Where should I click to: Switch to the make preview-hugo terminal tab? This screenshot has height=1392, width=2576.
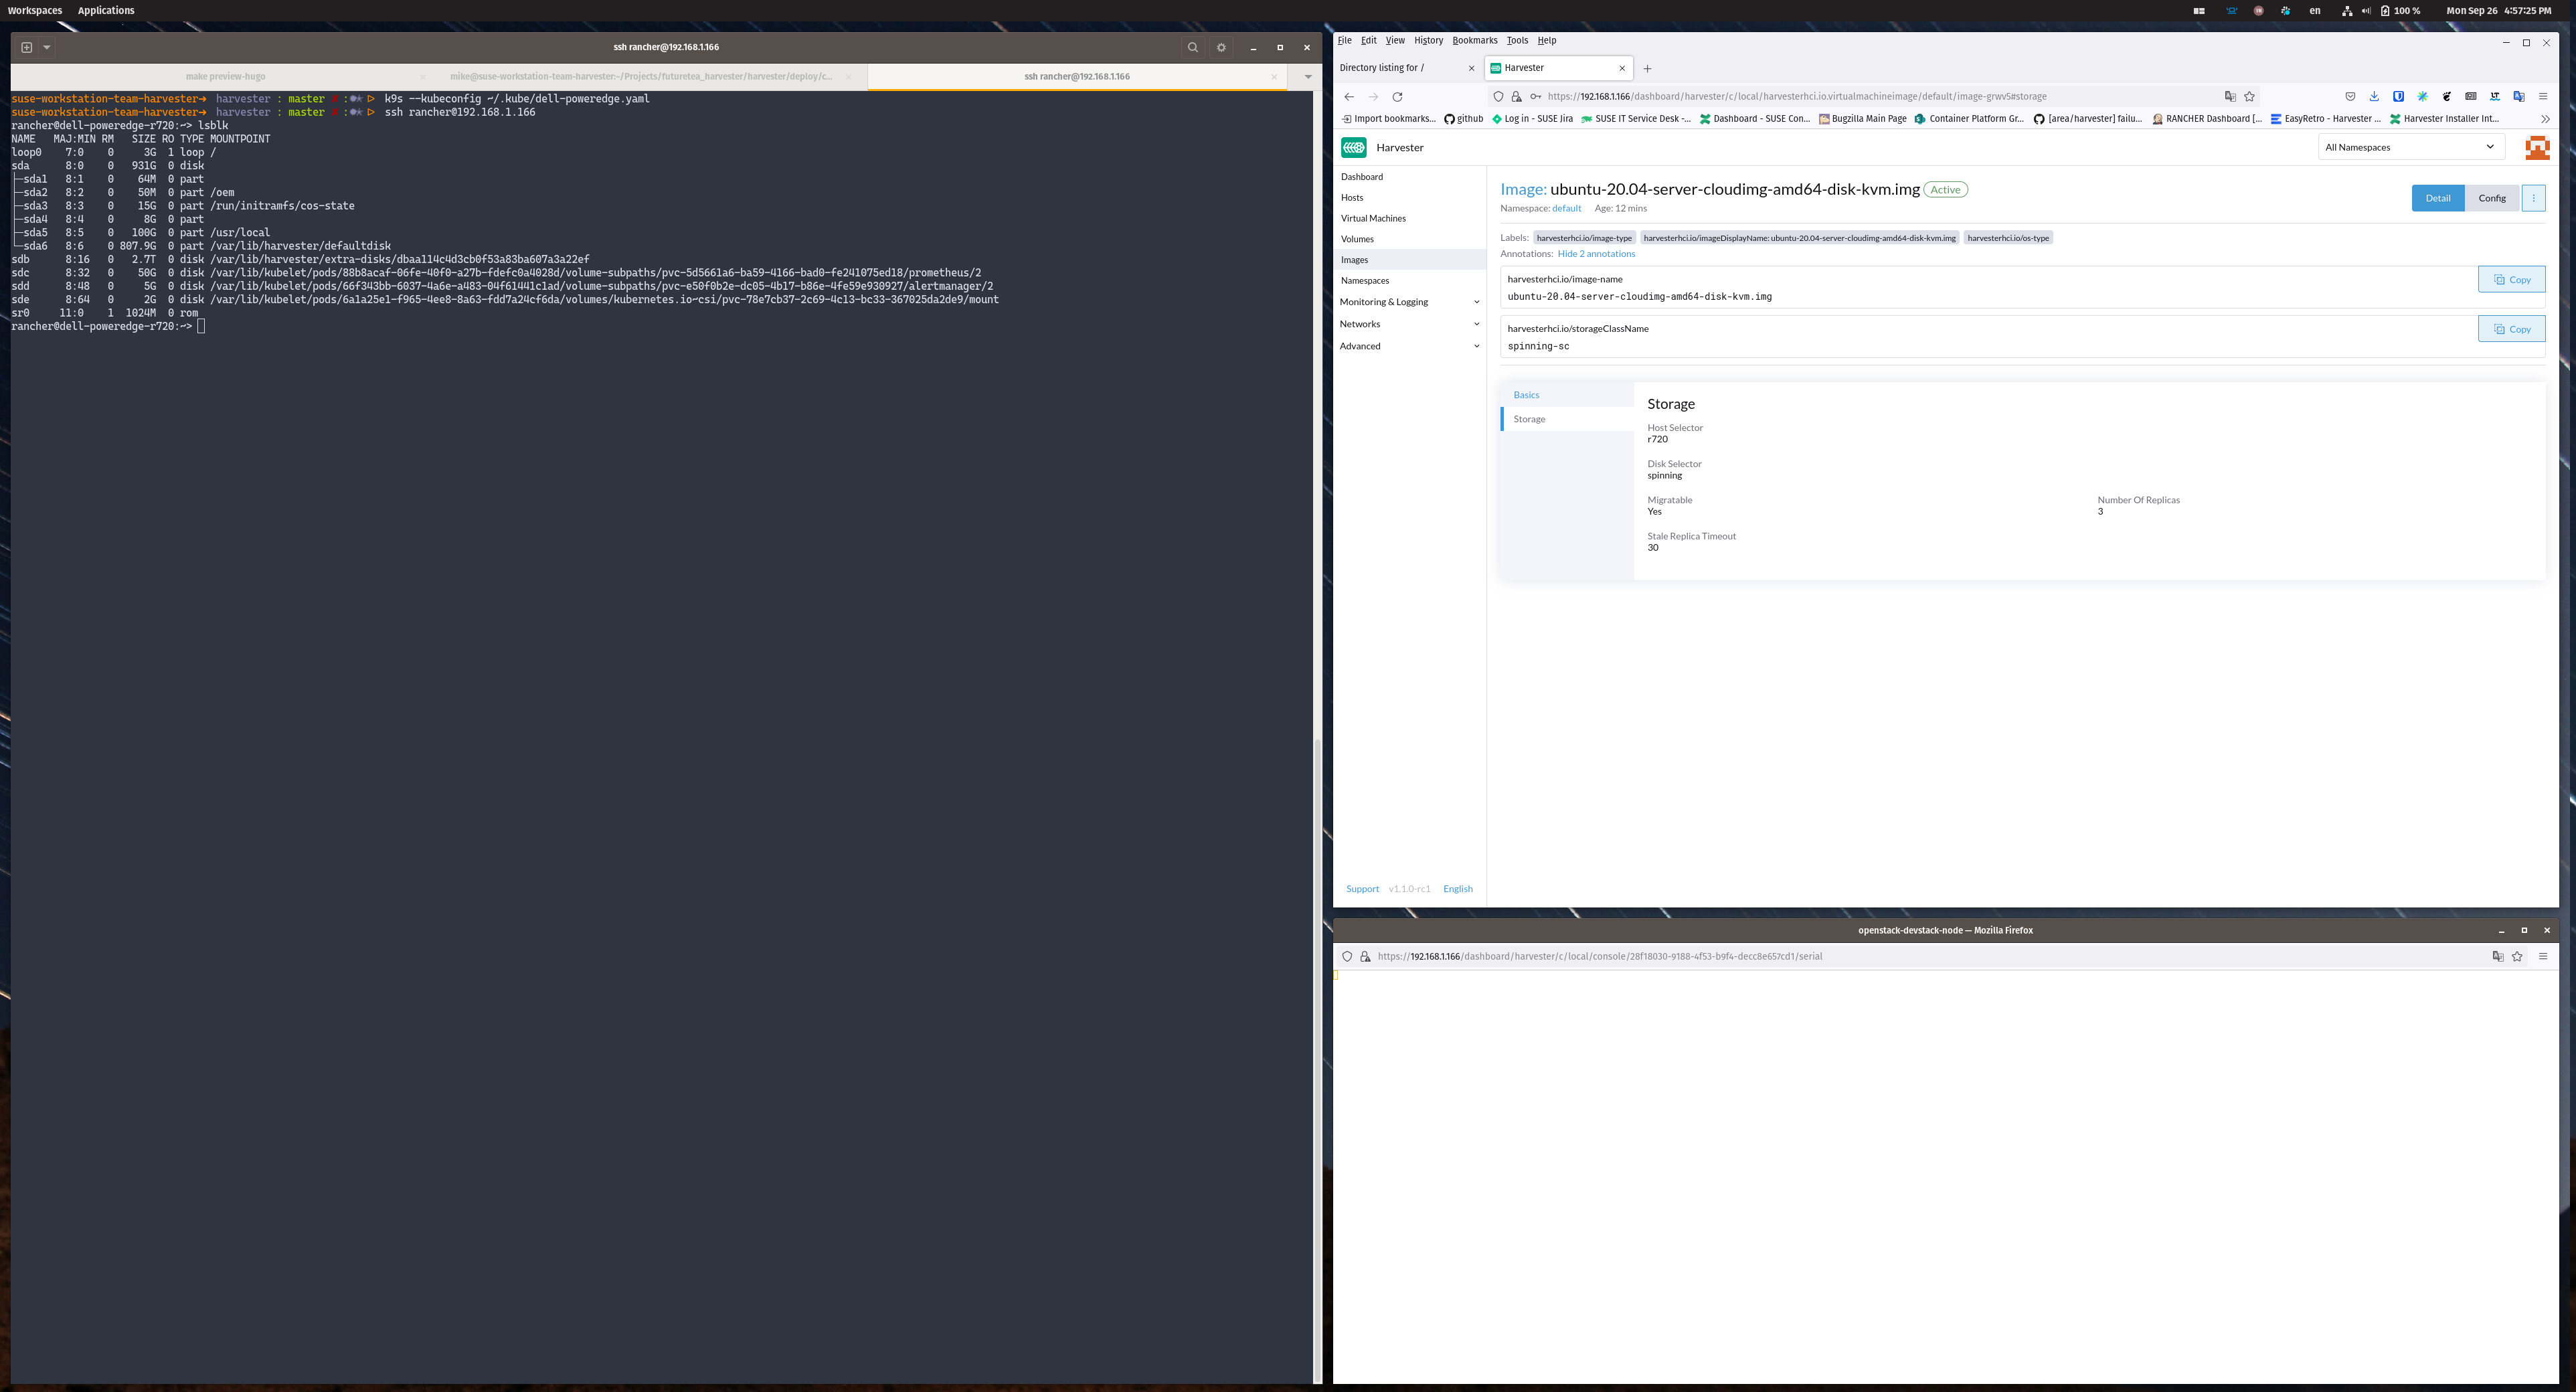226,77
